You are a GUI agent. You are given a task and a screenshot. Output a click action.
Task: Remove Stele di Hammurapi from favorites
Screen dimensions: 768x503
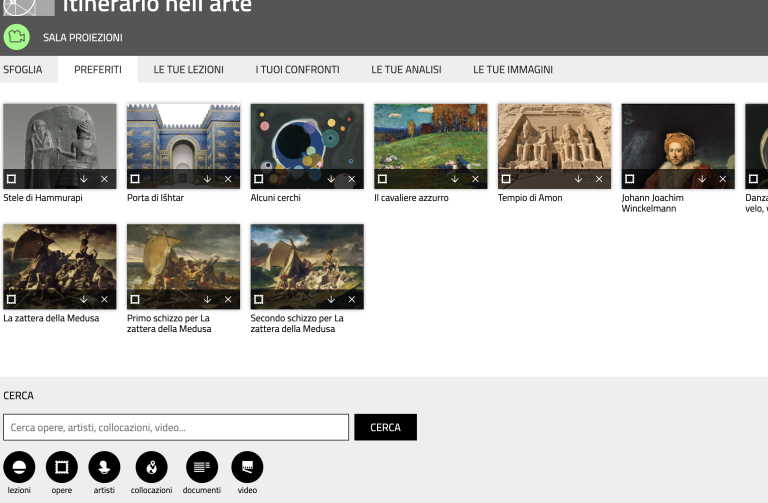tap(104, 179)
